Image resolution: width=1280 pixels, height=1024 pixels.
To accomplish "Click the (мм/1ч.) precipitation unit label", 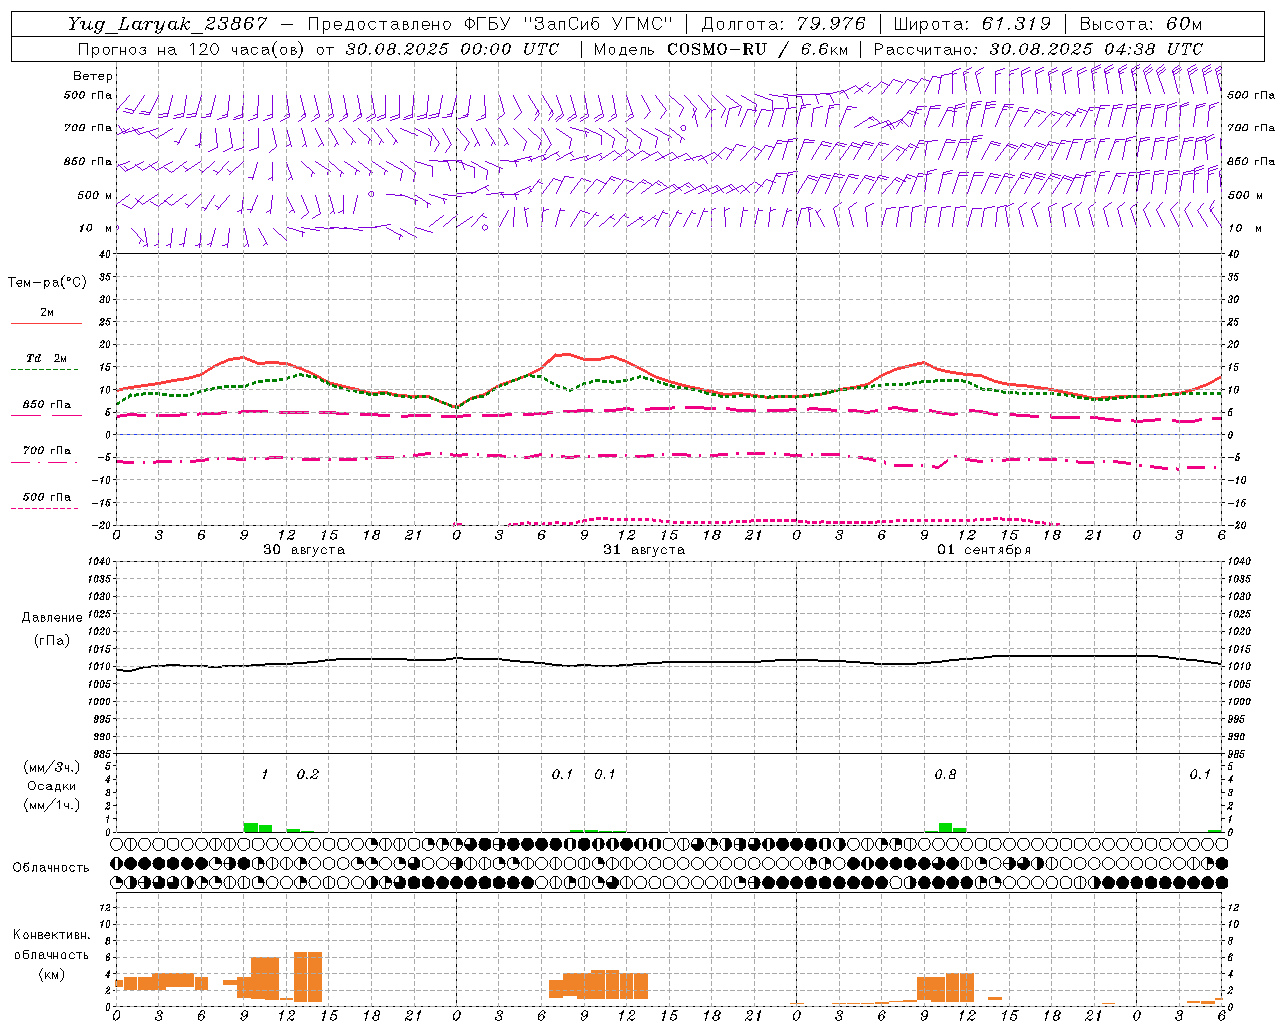I will (x=51, y=805).
